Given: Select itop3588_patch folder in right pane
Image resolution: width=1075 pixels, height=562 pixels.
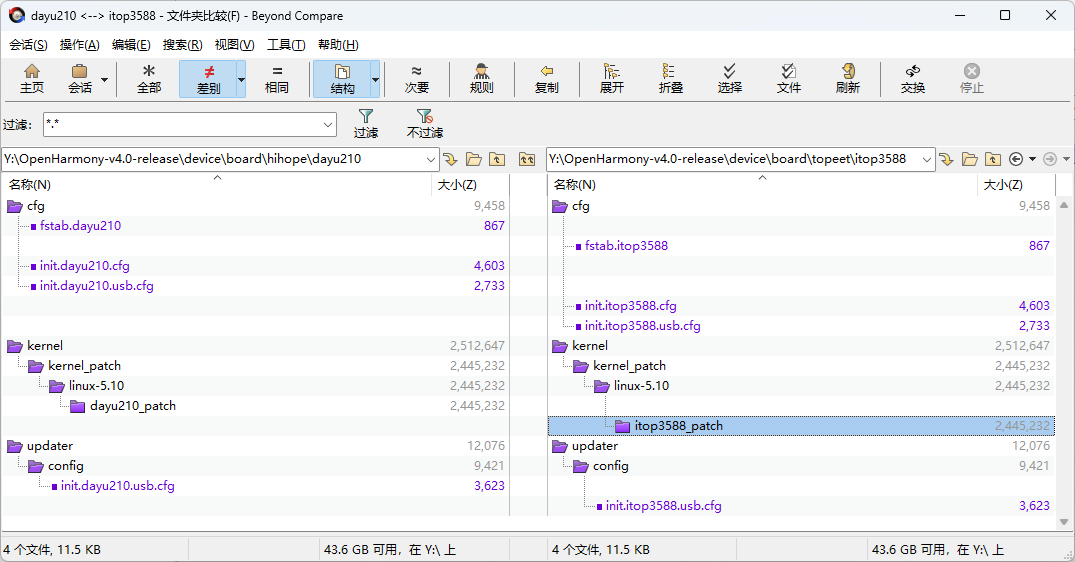Looking at the screenshot, I should [x=678, y=426].
